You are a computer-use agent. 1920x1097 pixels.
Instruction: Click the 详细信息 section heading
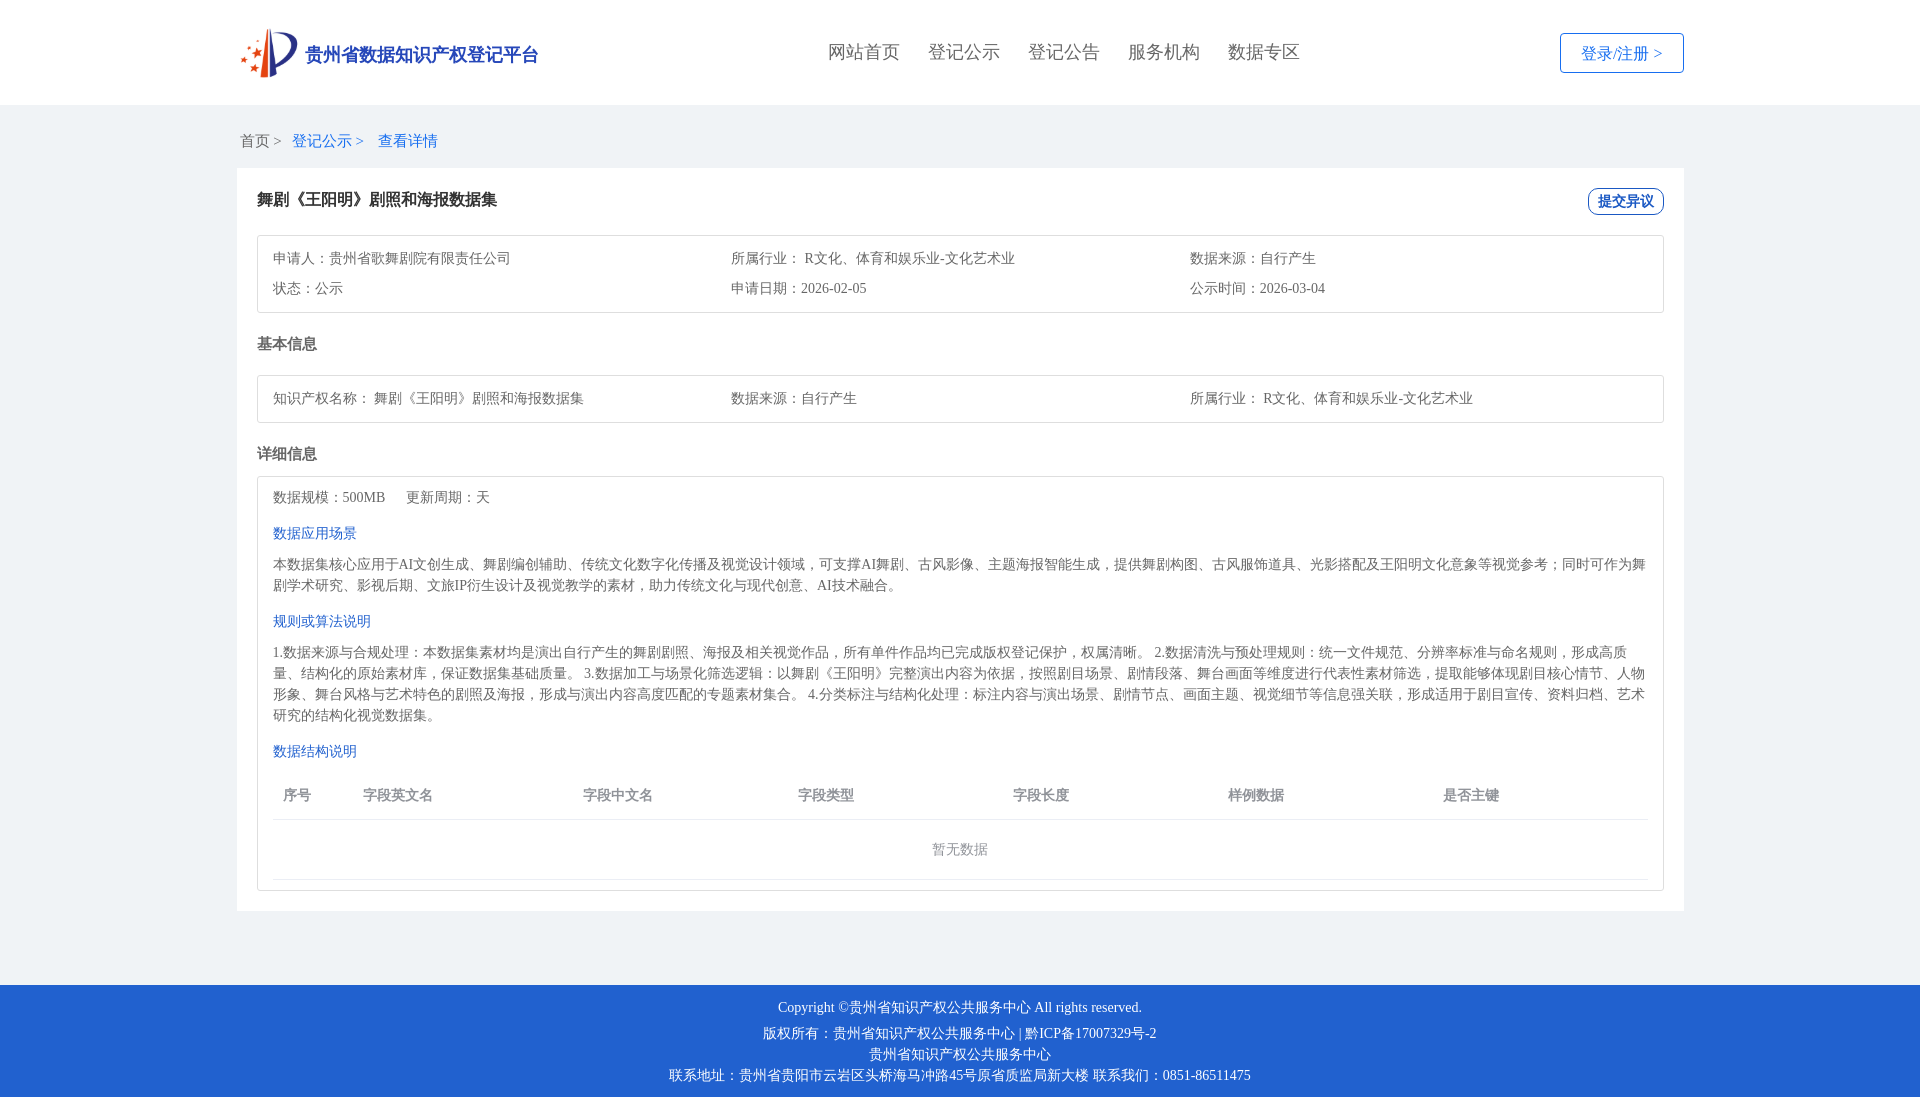coord(287,454)
